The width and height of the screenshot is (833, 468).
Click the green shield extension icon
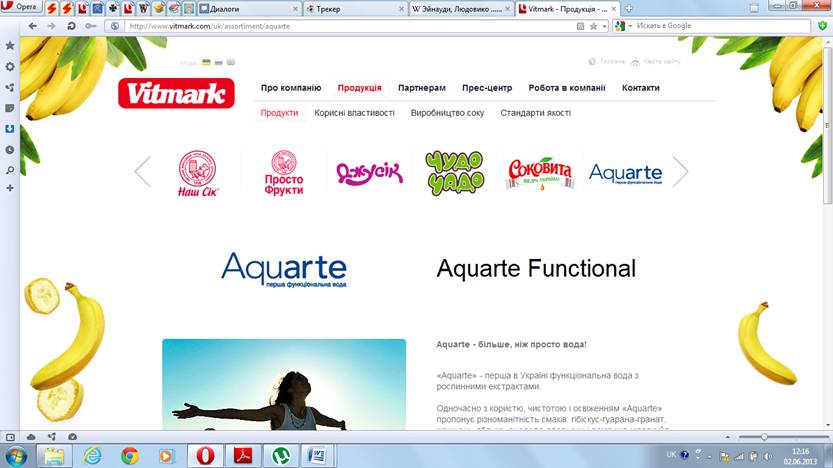(x=822, y=25)
